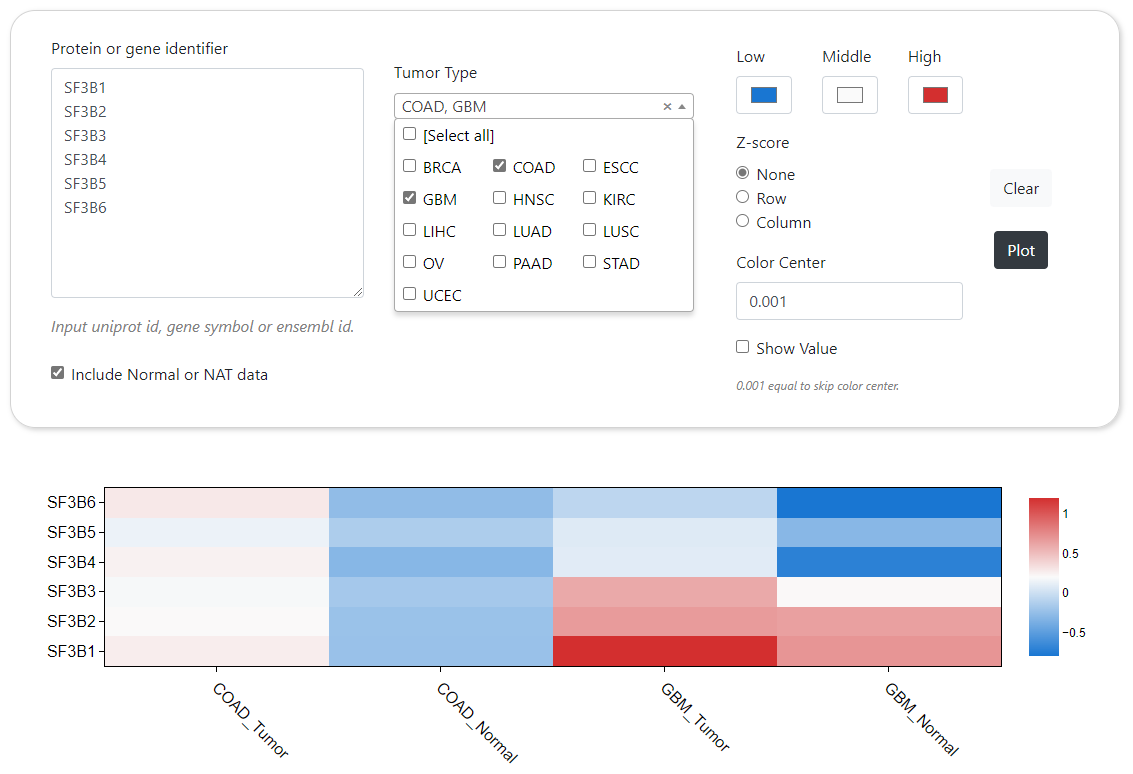The image size is (1133, 774).
Task: Collapse the Tumor Type dropdown arrow
Action: click(x=682, y=107)
